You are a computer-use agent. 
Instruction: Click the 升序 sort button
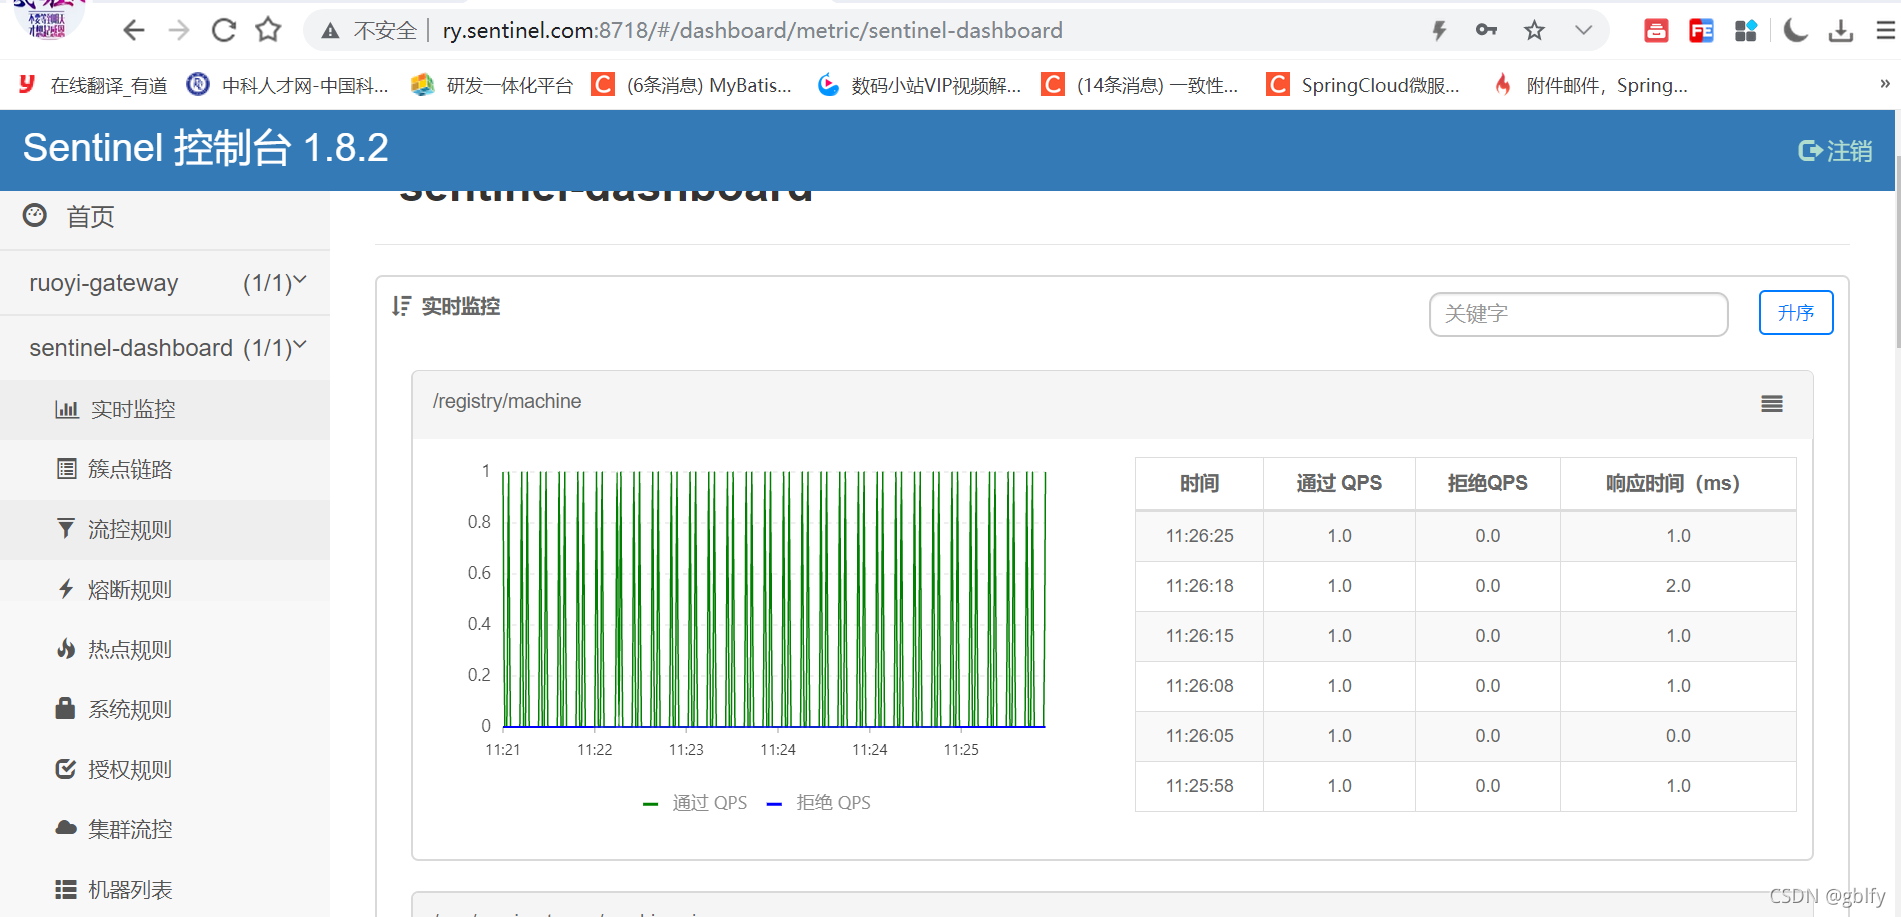click(1796, 313)
